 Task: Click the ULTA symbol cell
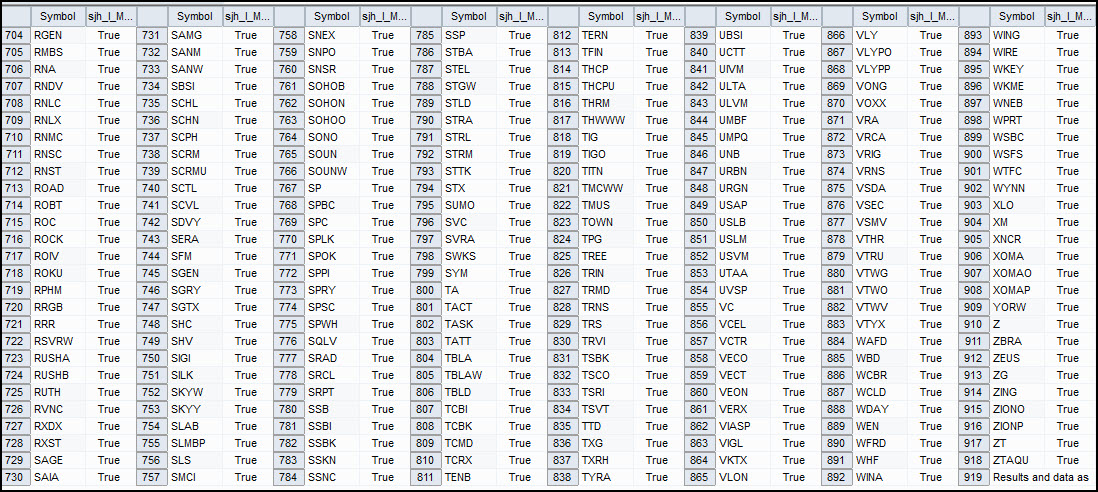[x=744, y=86]
